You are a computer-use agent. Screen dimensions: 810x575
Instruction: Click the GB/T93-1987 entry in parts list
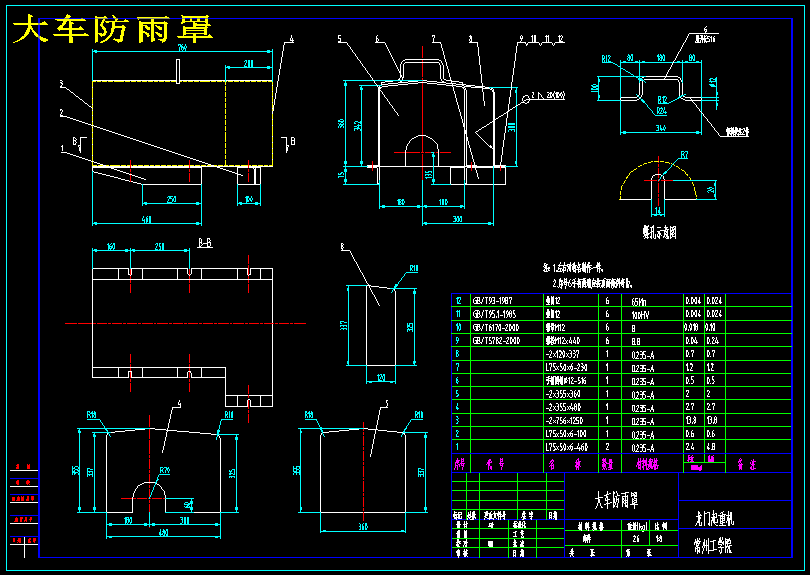pyautogui.click(x=492, y=301)
